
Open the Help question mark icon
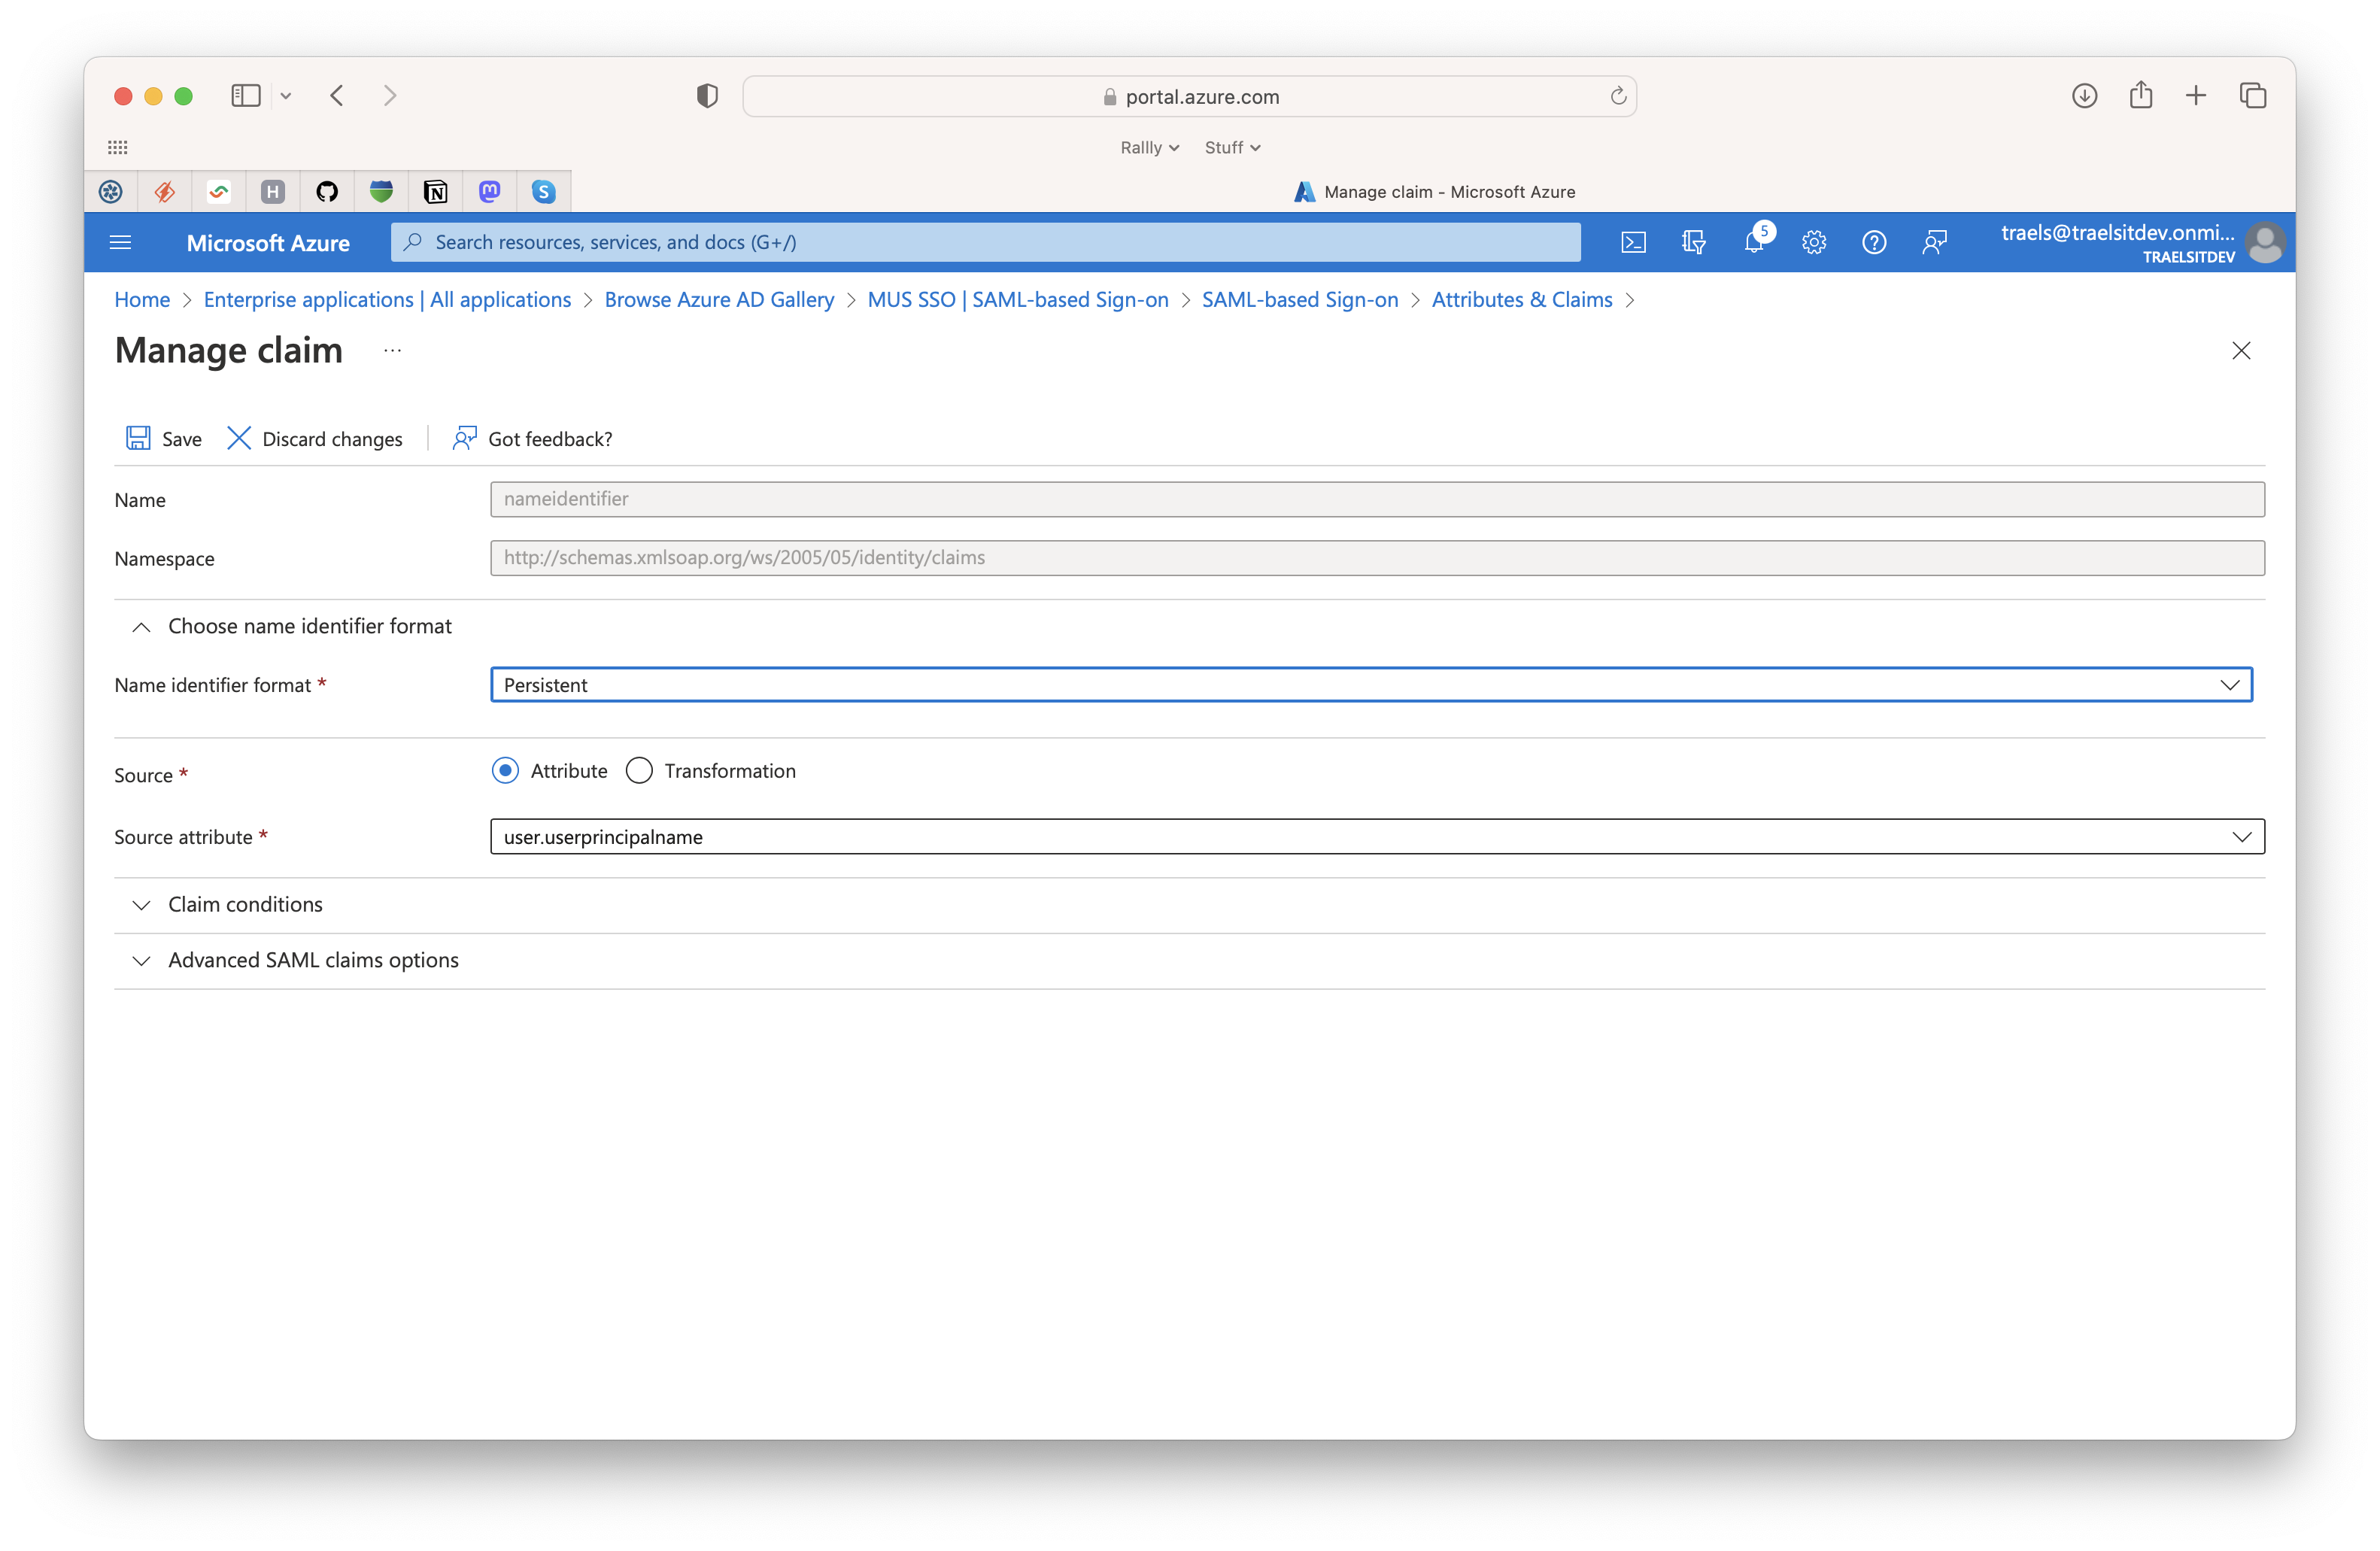coord(1874,242)
